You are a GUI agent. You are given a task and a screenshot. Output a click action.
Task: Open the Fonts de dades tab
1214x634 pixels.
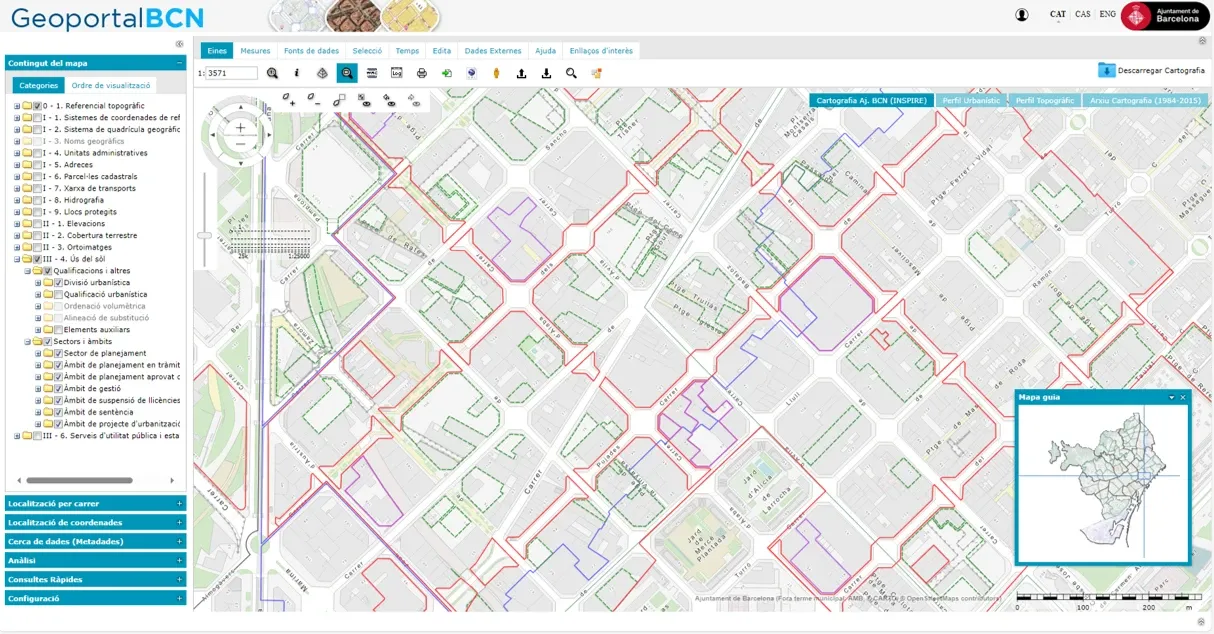(x=311, y=51)
